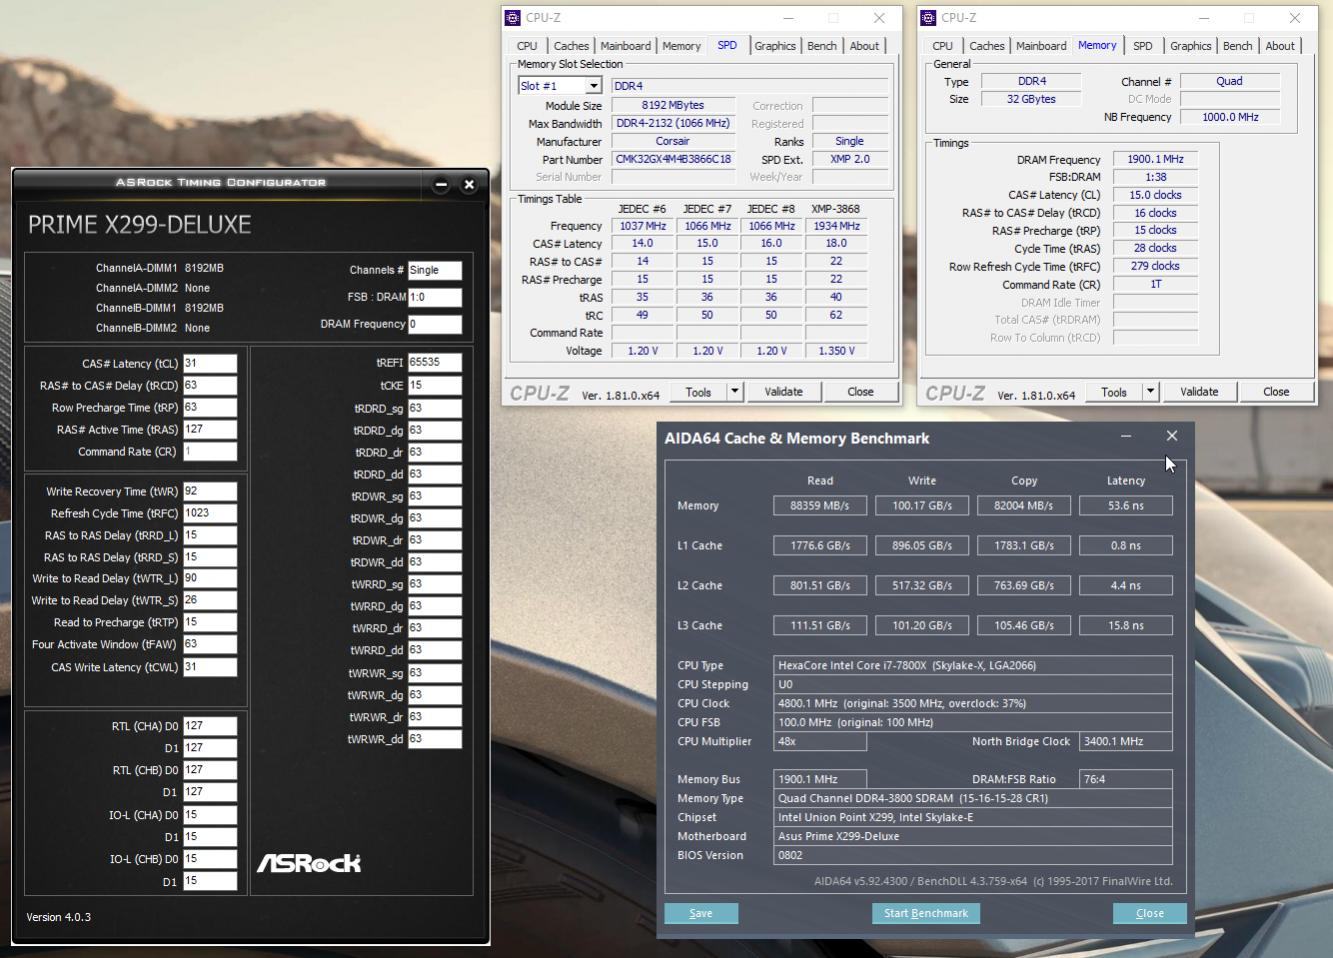The image size is (1333, 958).
Task: Click the Part Number CMK32GX4M4B3866C18 value
Action: pyautogui.click(x=674, y=159)
